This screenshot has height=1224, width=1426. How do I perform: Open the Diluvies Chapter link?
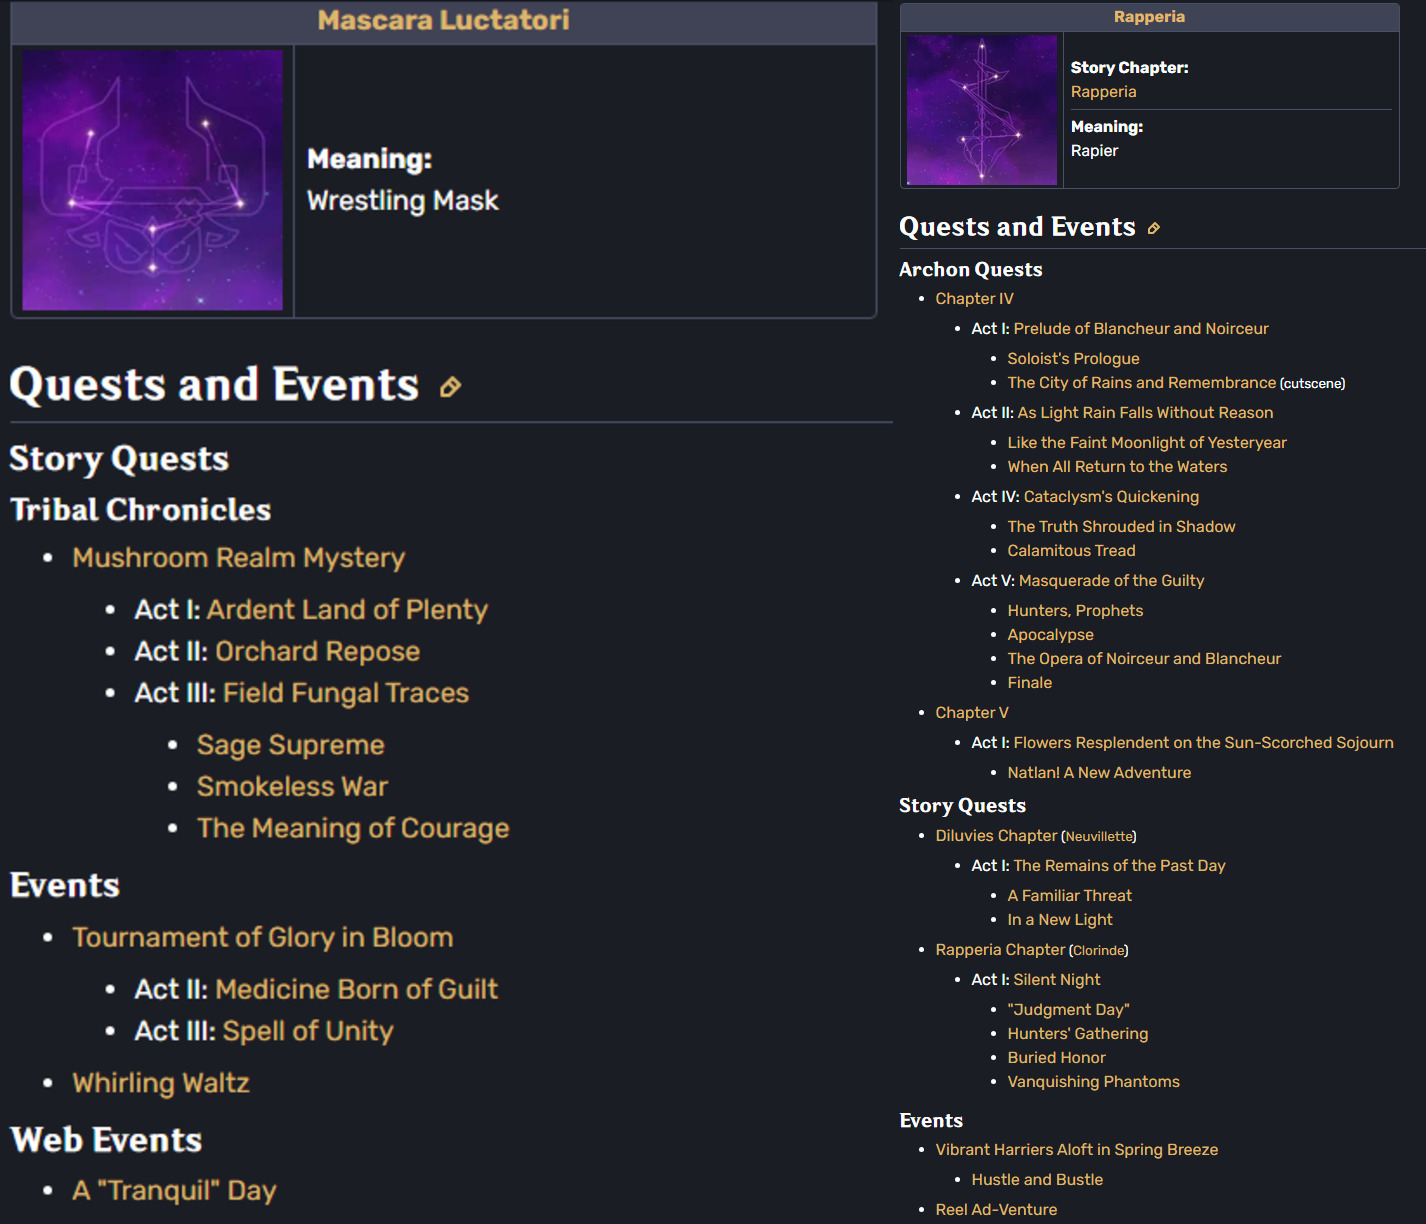pyautogui.click(x=997, y=836)
